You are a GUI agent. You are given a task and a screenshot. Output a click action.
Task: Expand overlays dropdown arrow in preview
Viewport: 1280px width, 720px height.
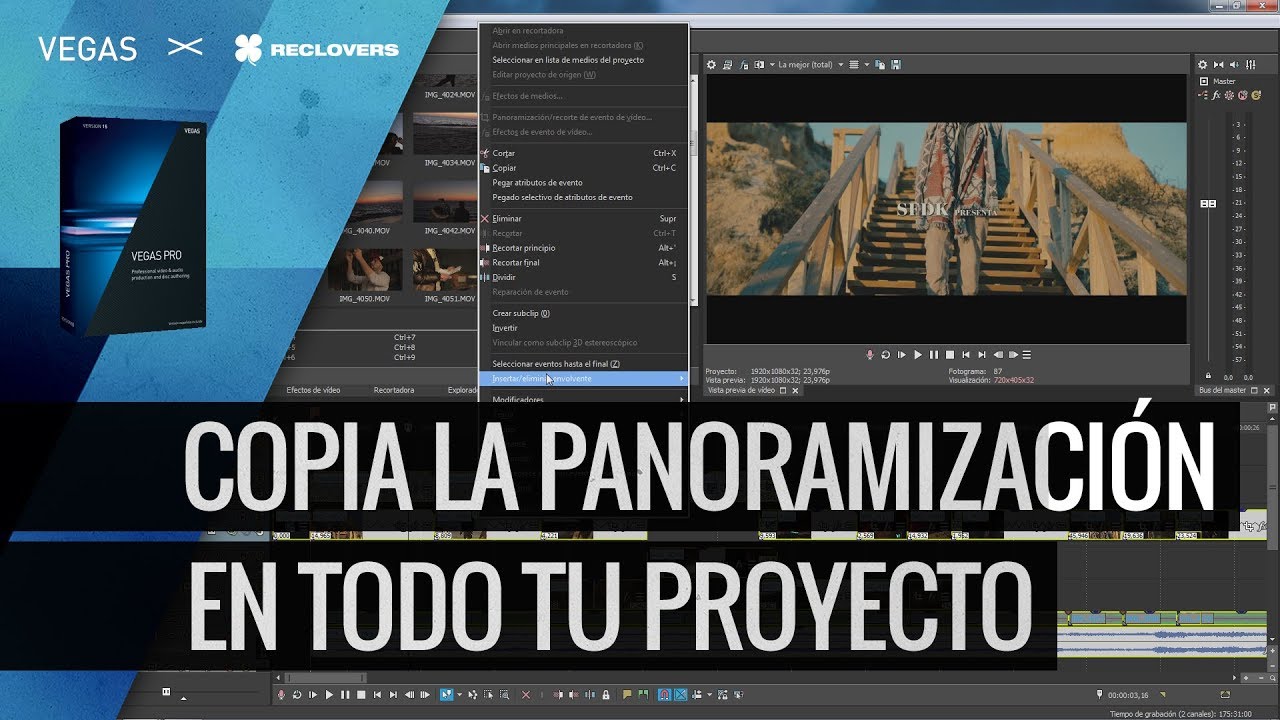[867, 65]
